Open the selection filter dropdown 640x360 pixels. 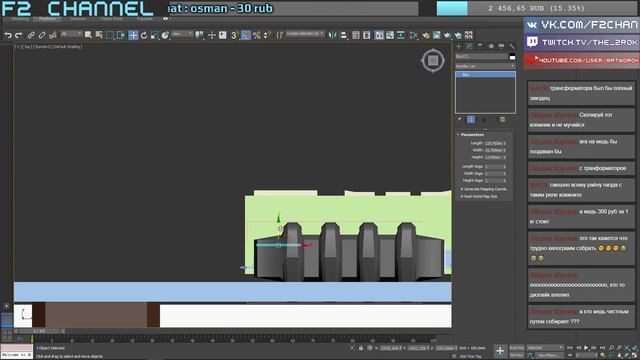tap(71, 34)
